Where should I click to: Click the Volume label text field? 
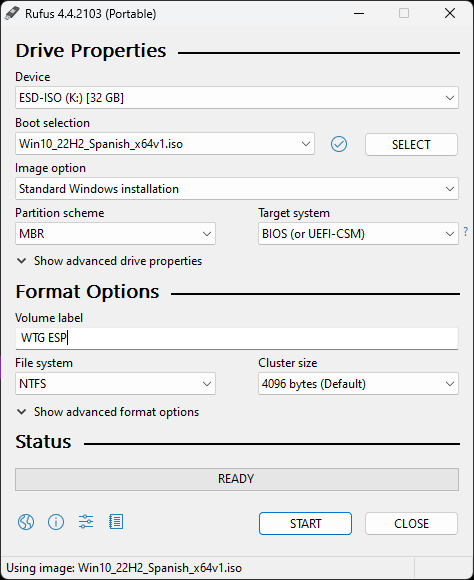pos(237,338)
